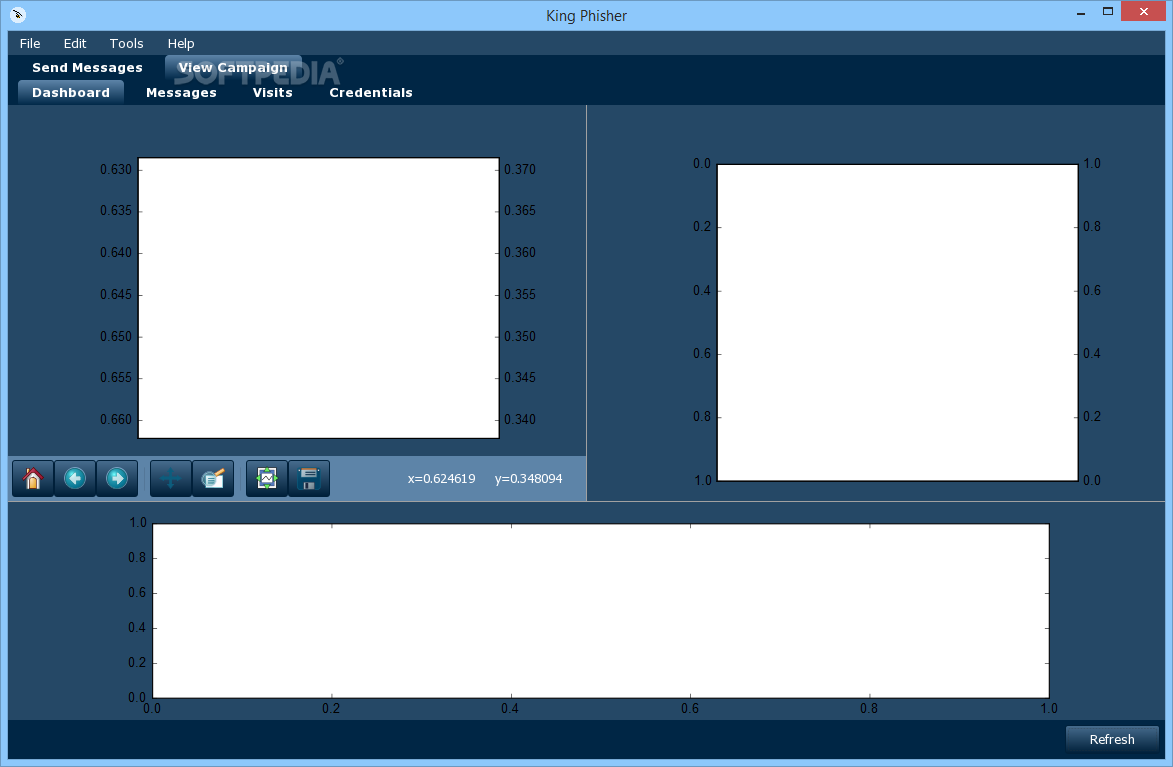Close the King Phisher window
This screenshot has width=1173, height=767.
1144,11
